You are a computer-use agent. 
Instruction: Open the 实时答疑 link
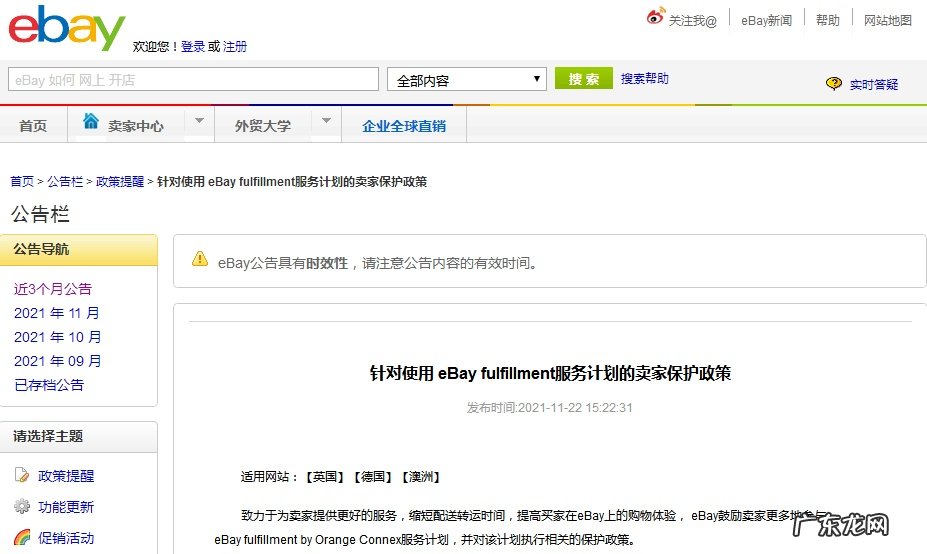[874, 85]
